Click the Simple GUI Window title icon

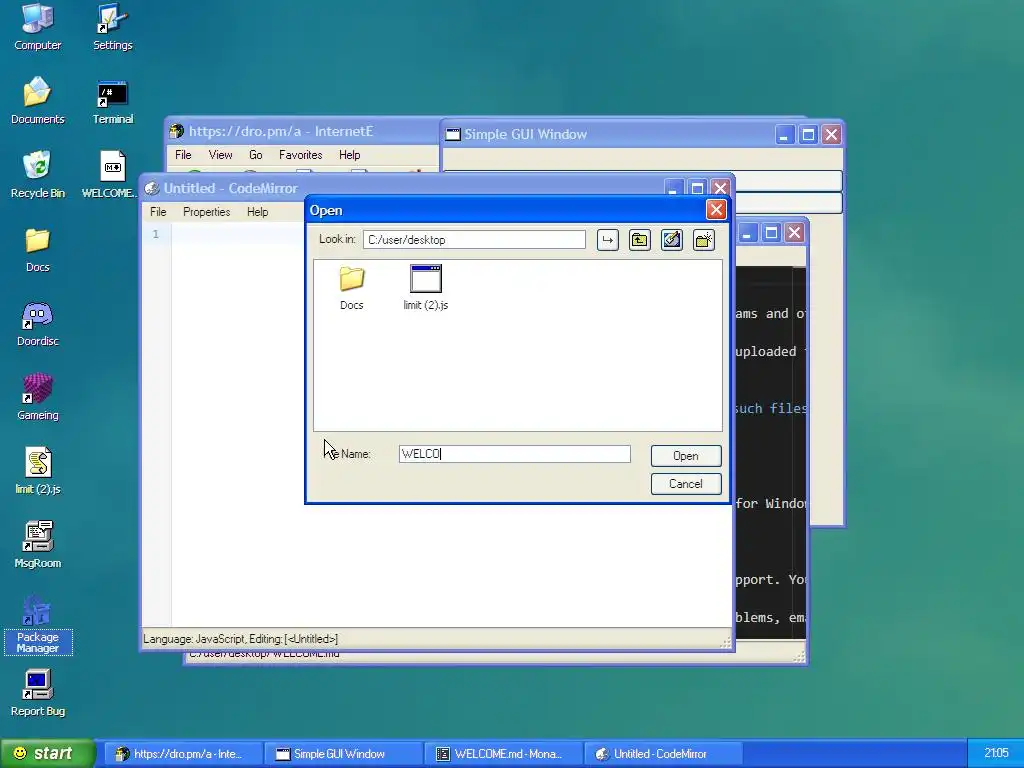tap(453, 135)
